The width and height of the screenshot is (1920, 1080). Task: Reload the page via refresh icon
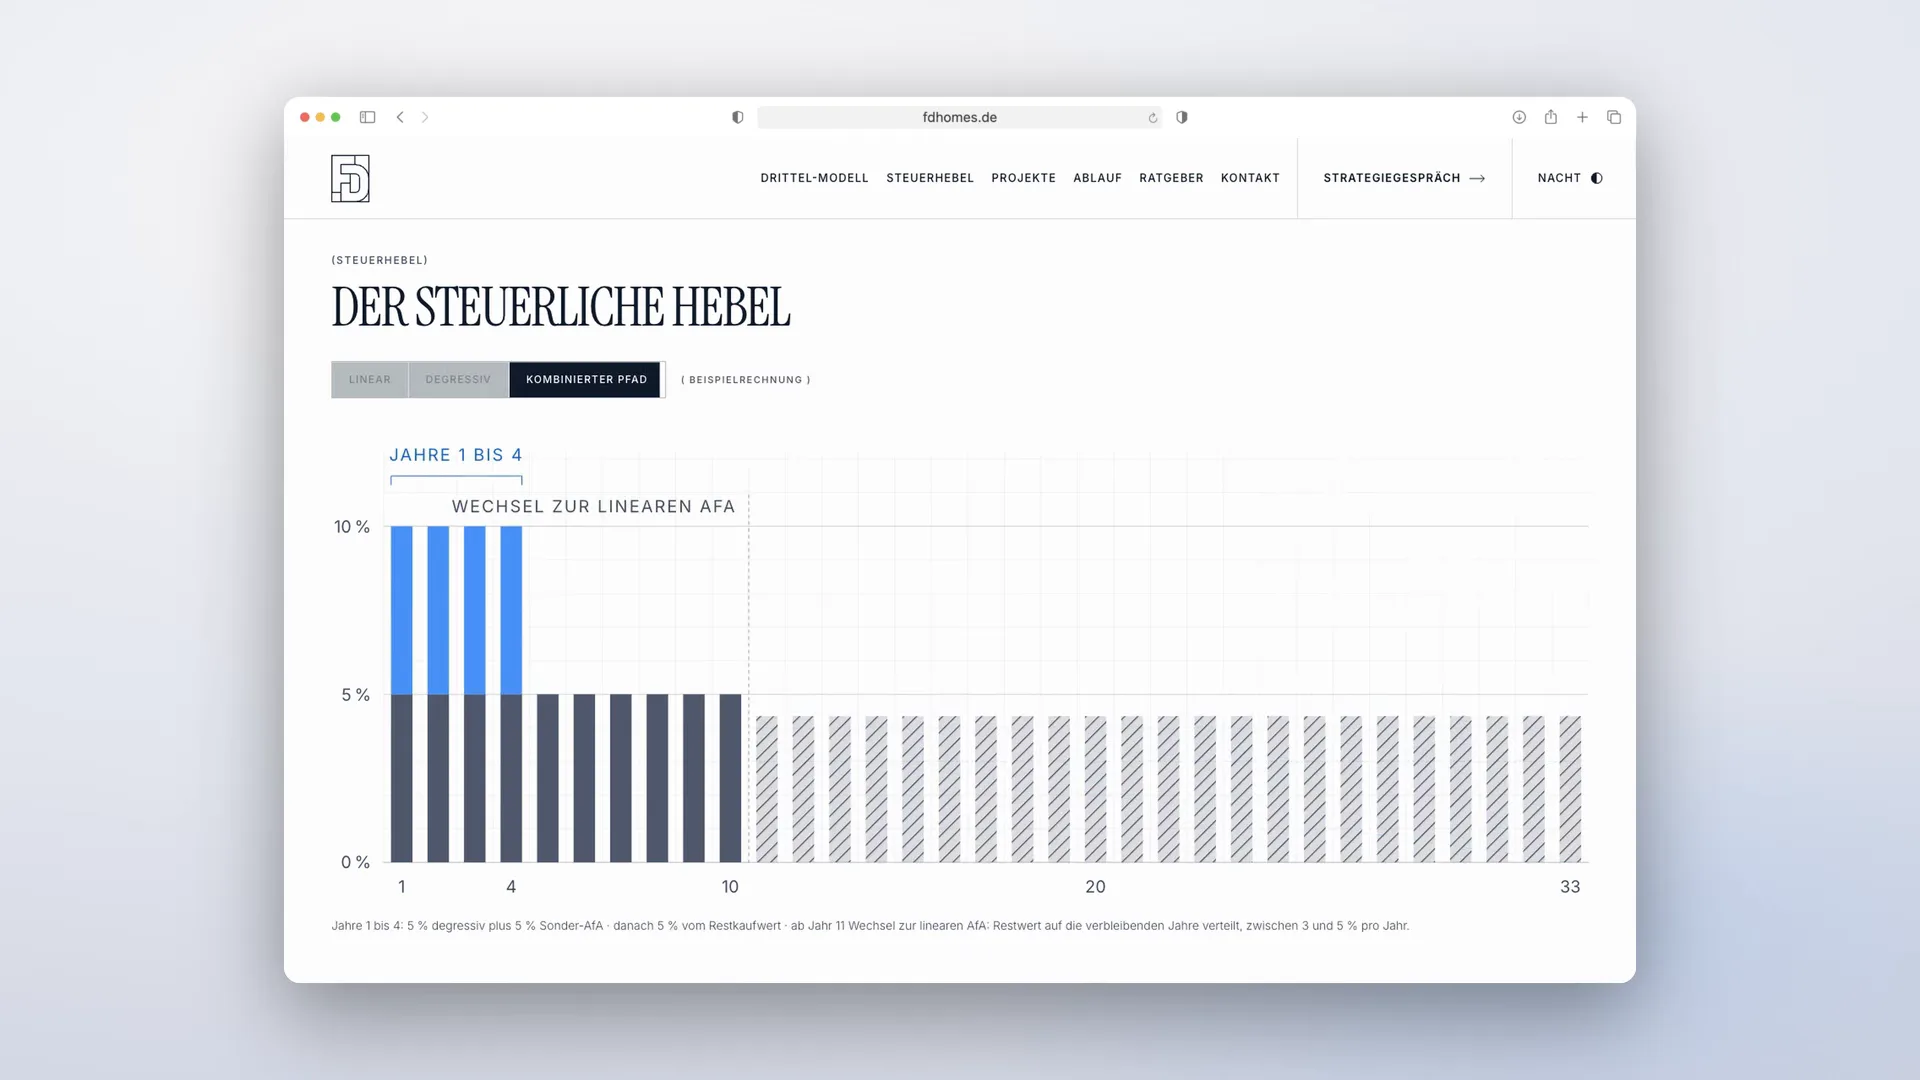coord(1152,117)
